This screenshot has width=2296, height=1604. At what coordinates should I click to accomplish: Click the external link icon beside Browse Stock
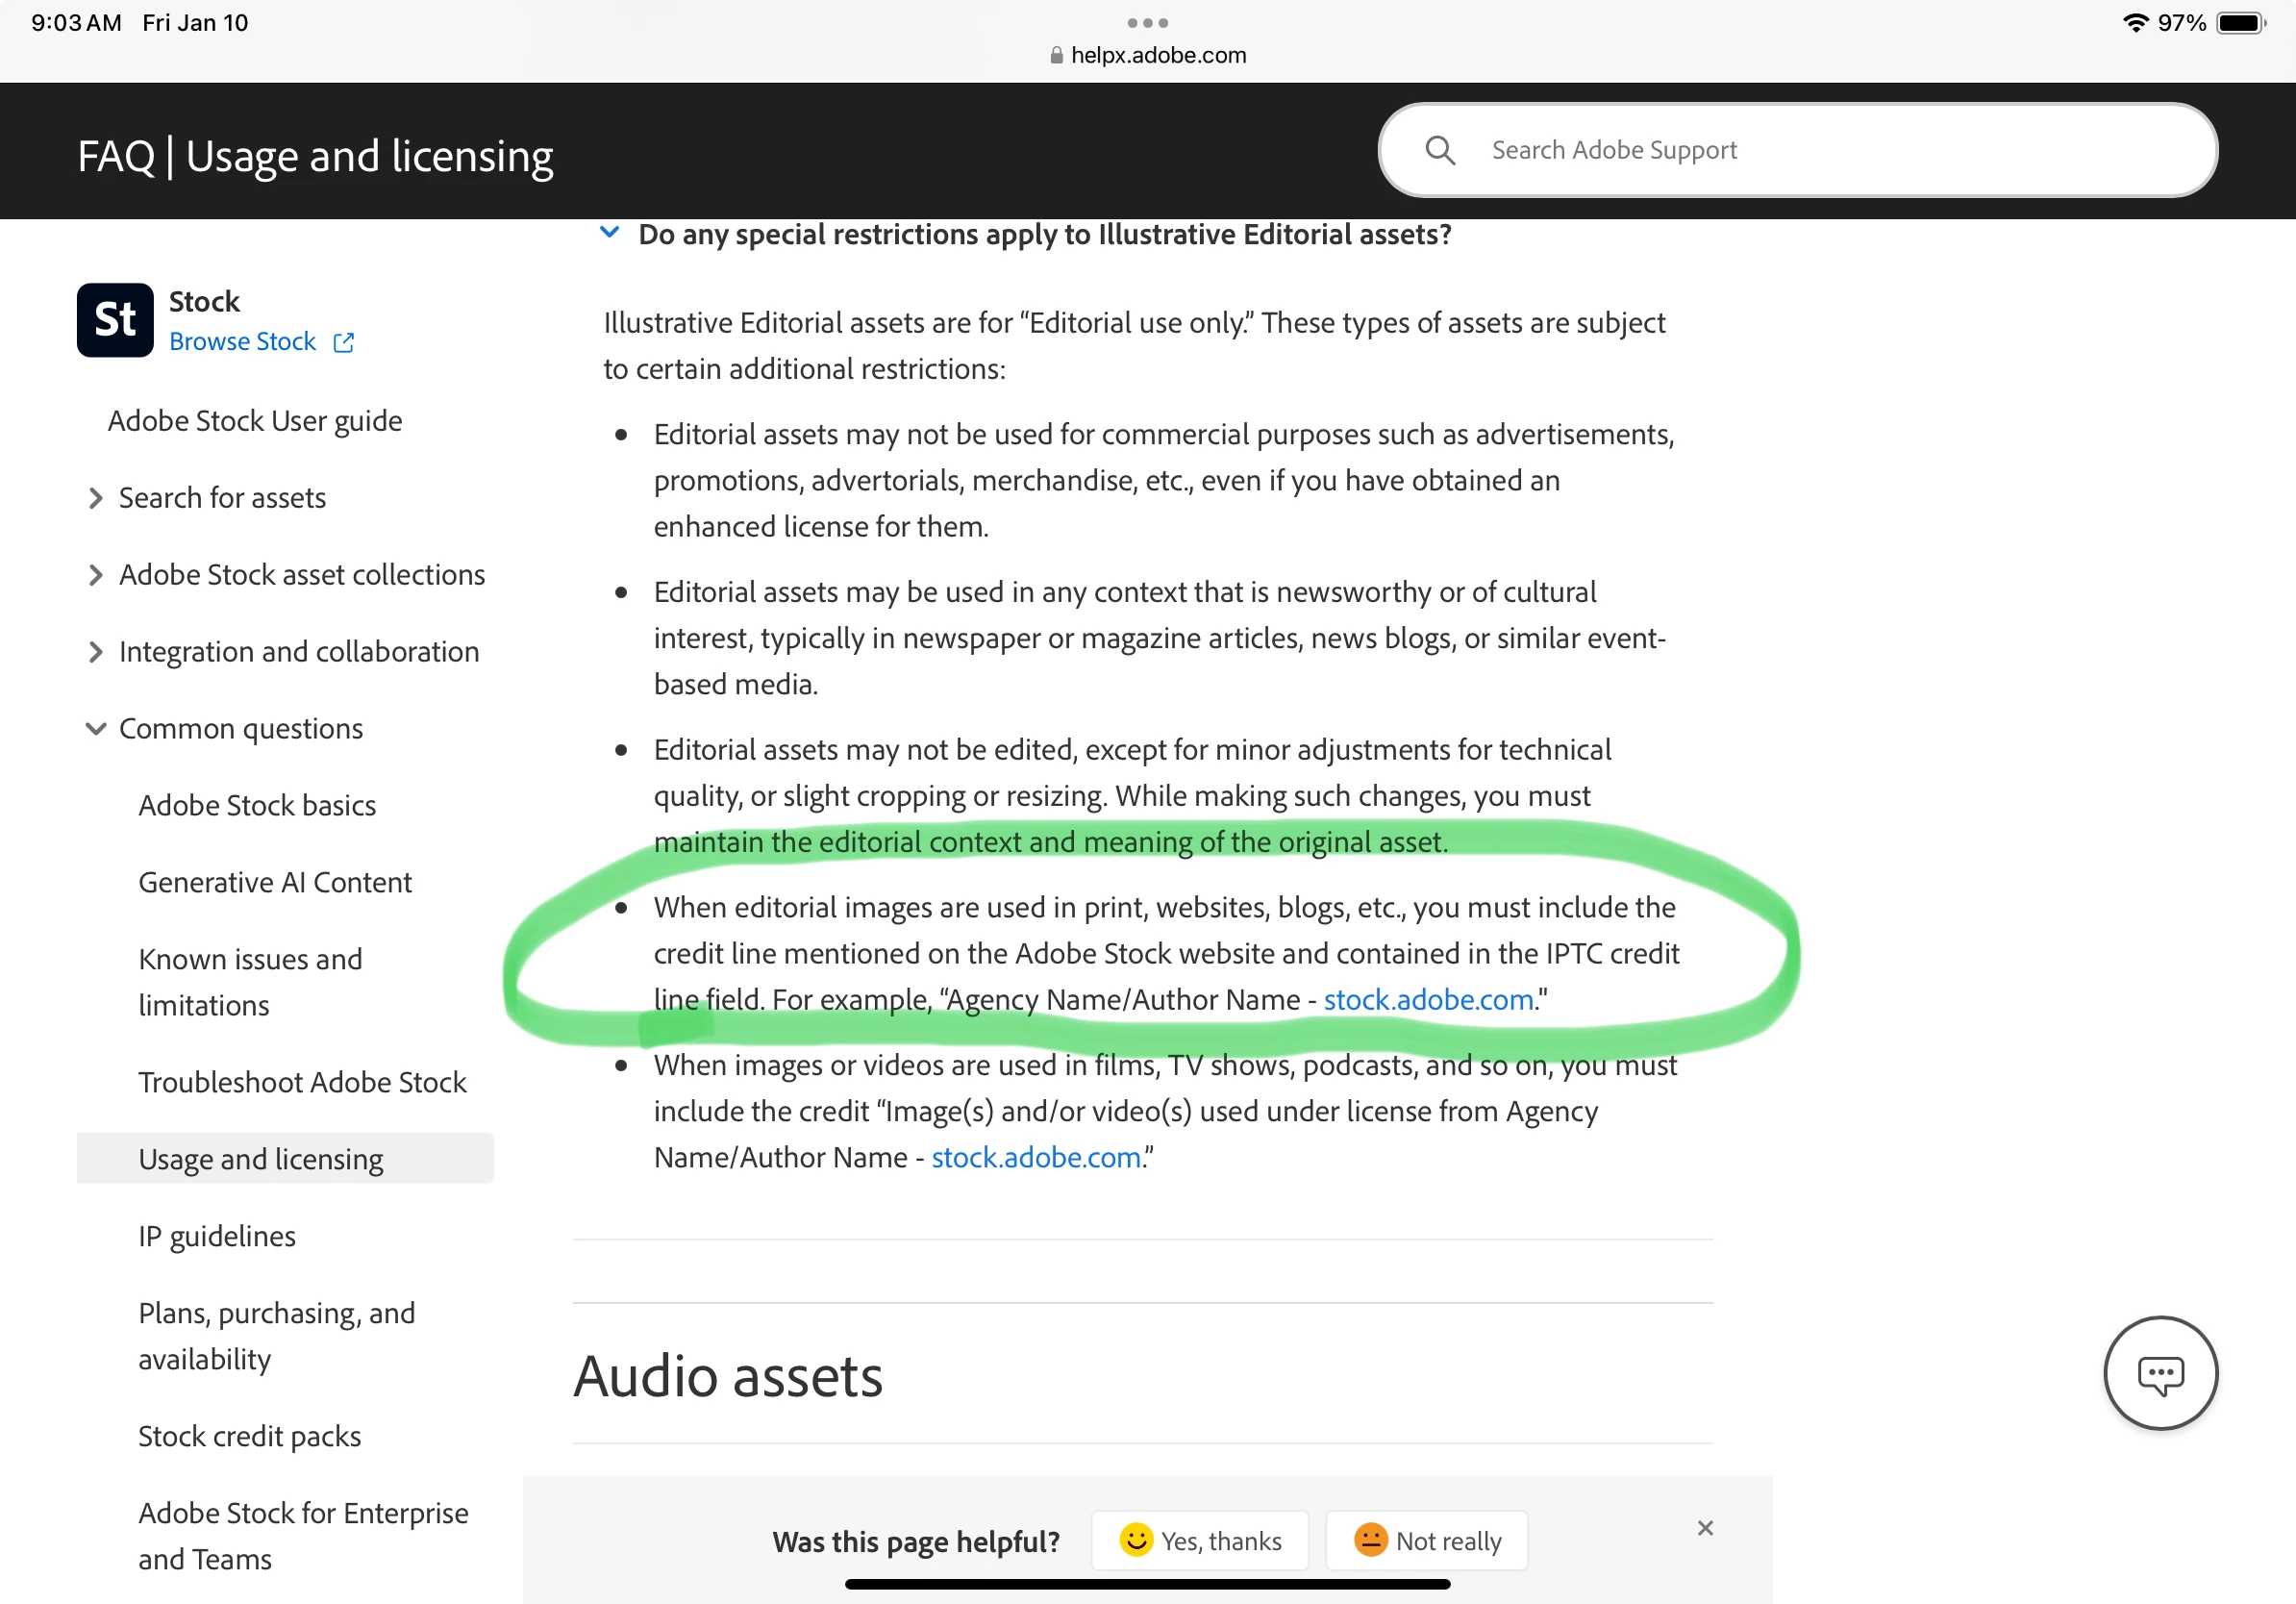344,342
